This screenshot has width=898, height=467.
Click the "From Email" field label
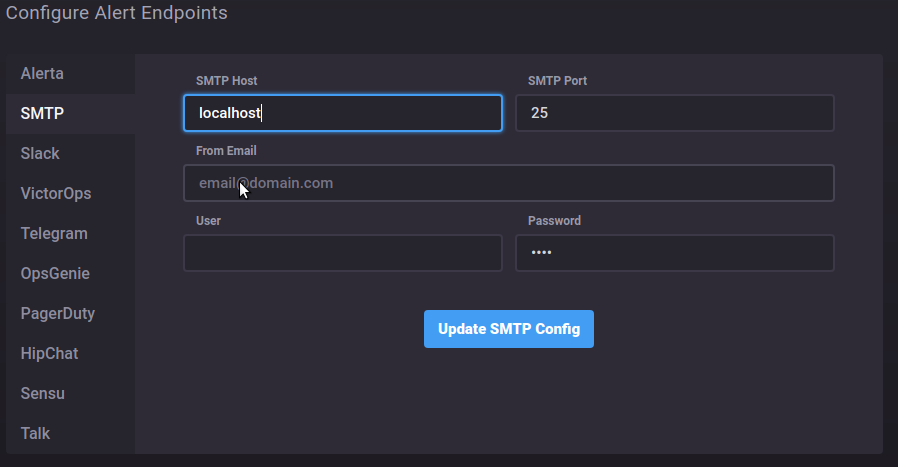pyautogui.click(x=227, y=151)
